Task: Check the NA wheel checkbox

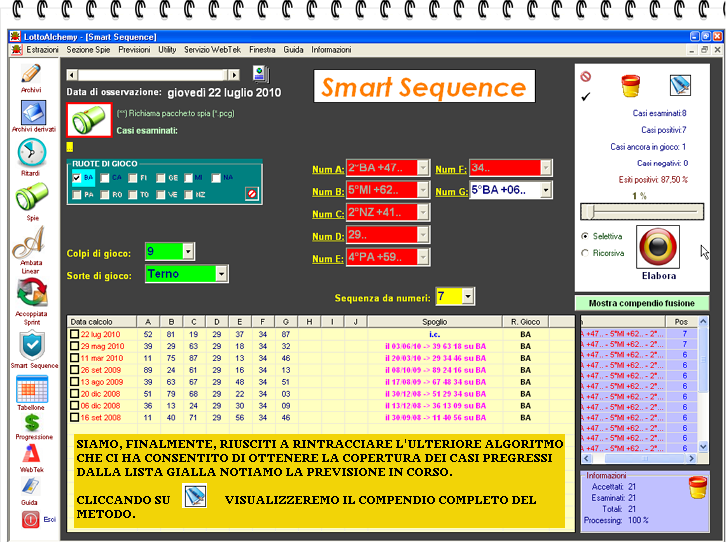Action: tap(216, 178)
